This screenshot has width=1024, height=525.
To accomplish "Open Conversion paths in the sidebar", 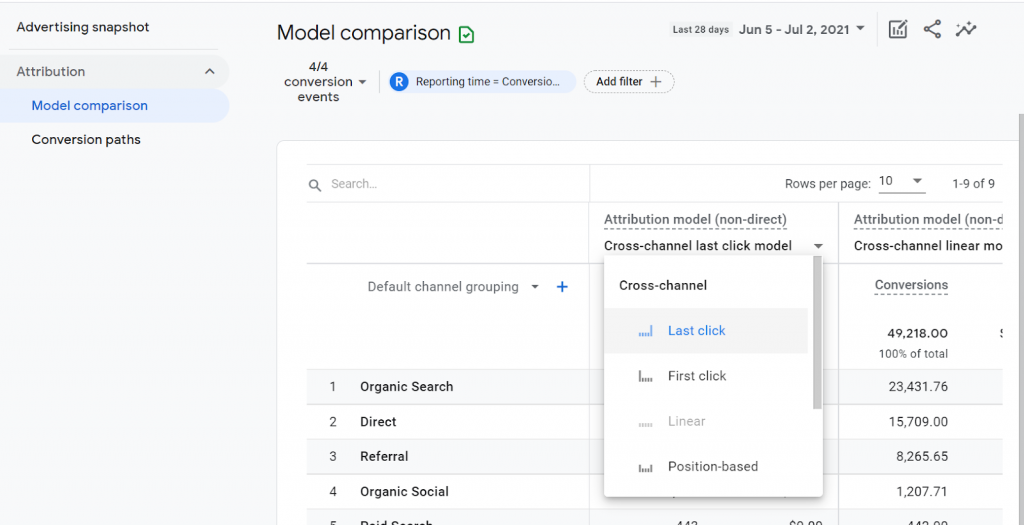I will [86, 140].
